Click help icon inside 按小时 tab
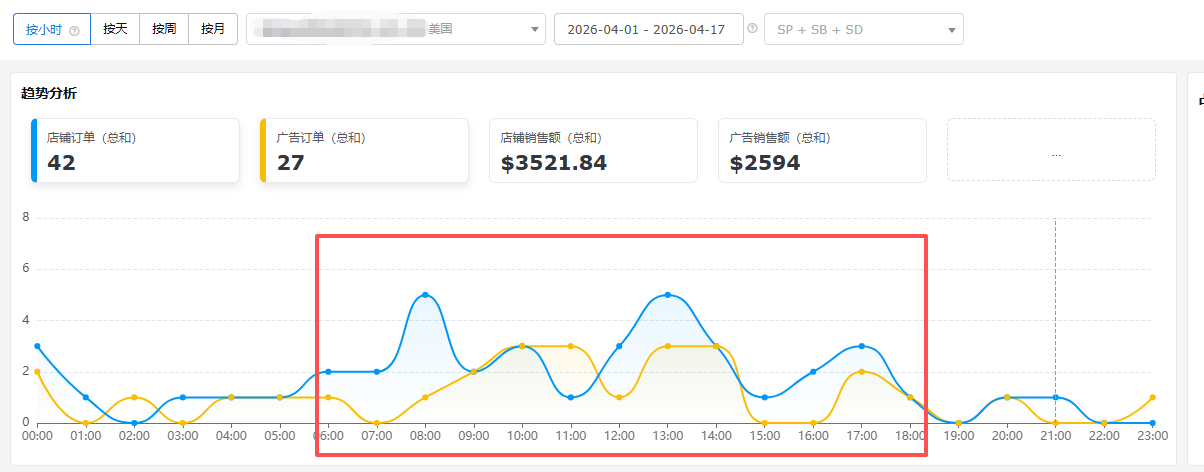The image size is (1204, 472). 74,30
